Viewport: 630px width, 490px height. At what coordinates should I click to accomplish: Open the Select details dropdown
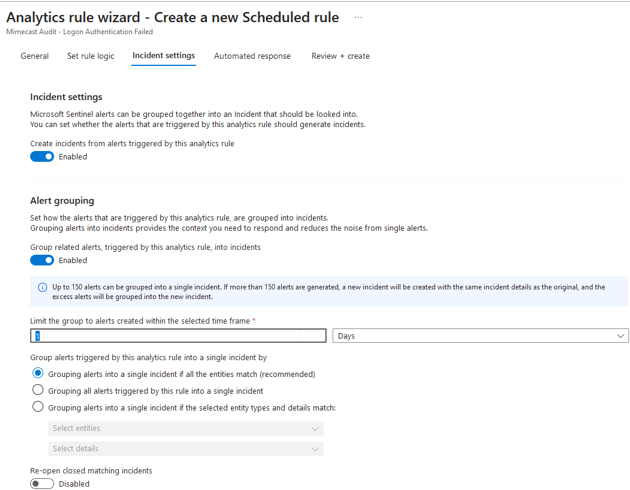coord(186,449)
